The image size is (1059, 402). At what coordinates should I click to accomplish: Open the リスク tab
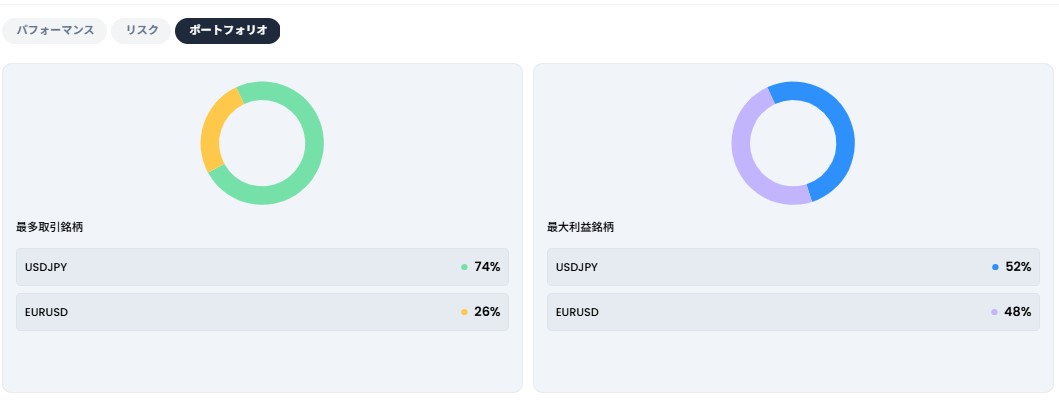(x=141, y=31)
